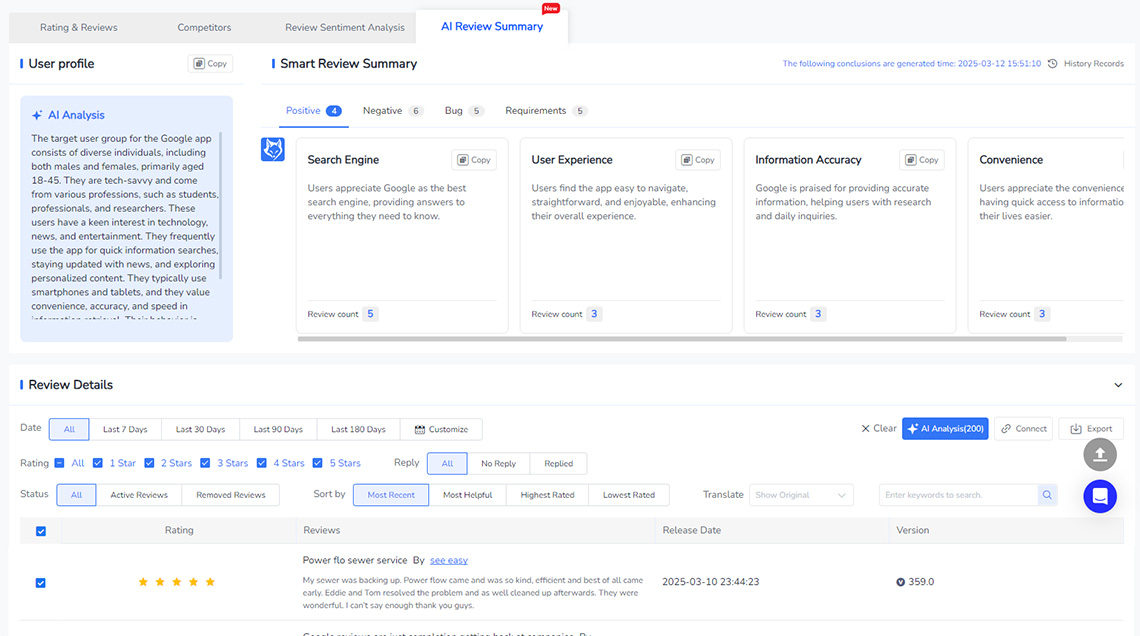This screenshot has height=636, width=1140.
Task: Show Negative review summaries
Action: click(x=393, y=110)
